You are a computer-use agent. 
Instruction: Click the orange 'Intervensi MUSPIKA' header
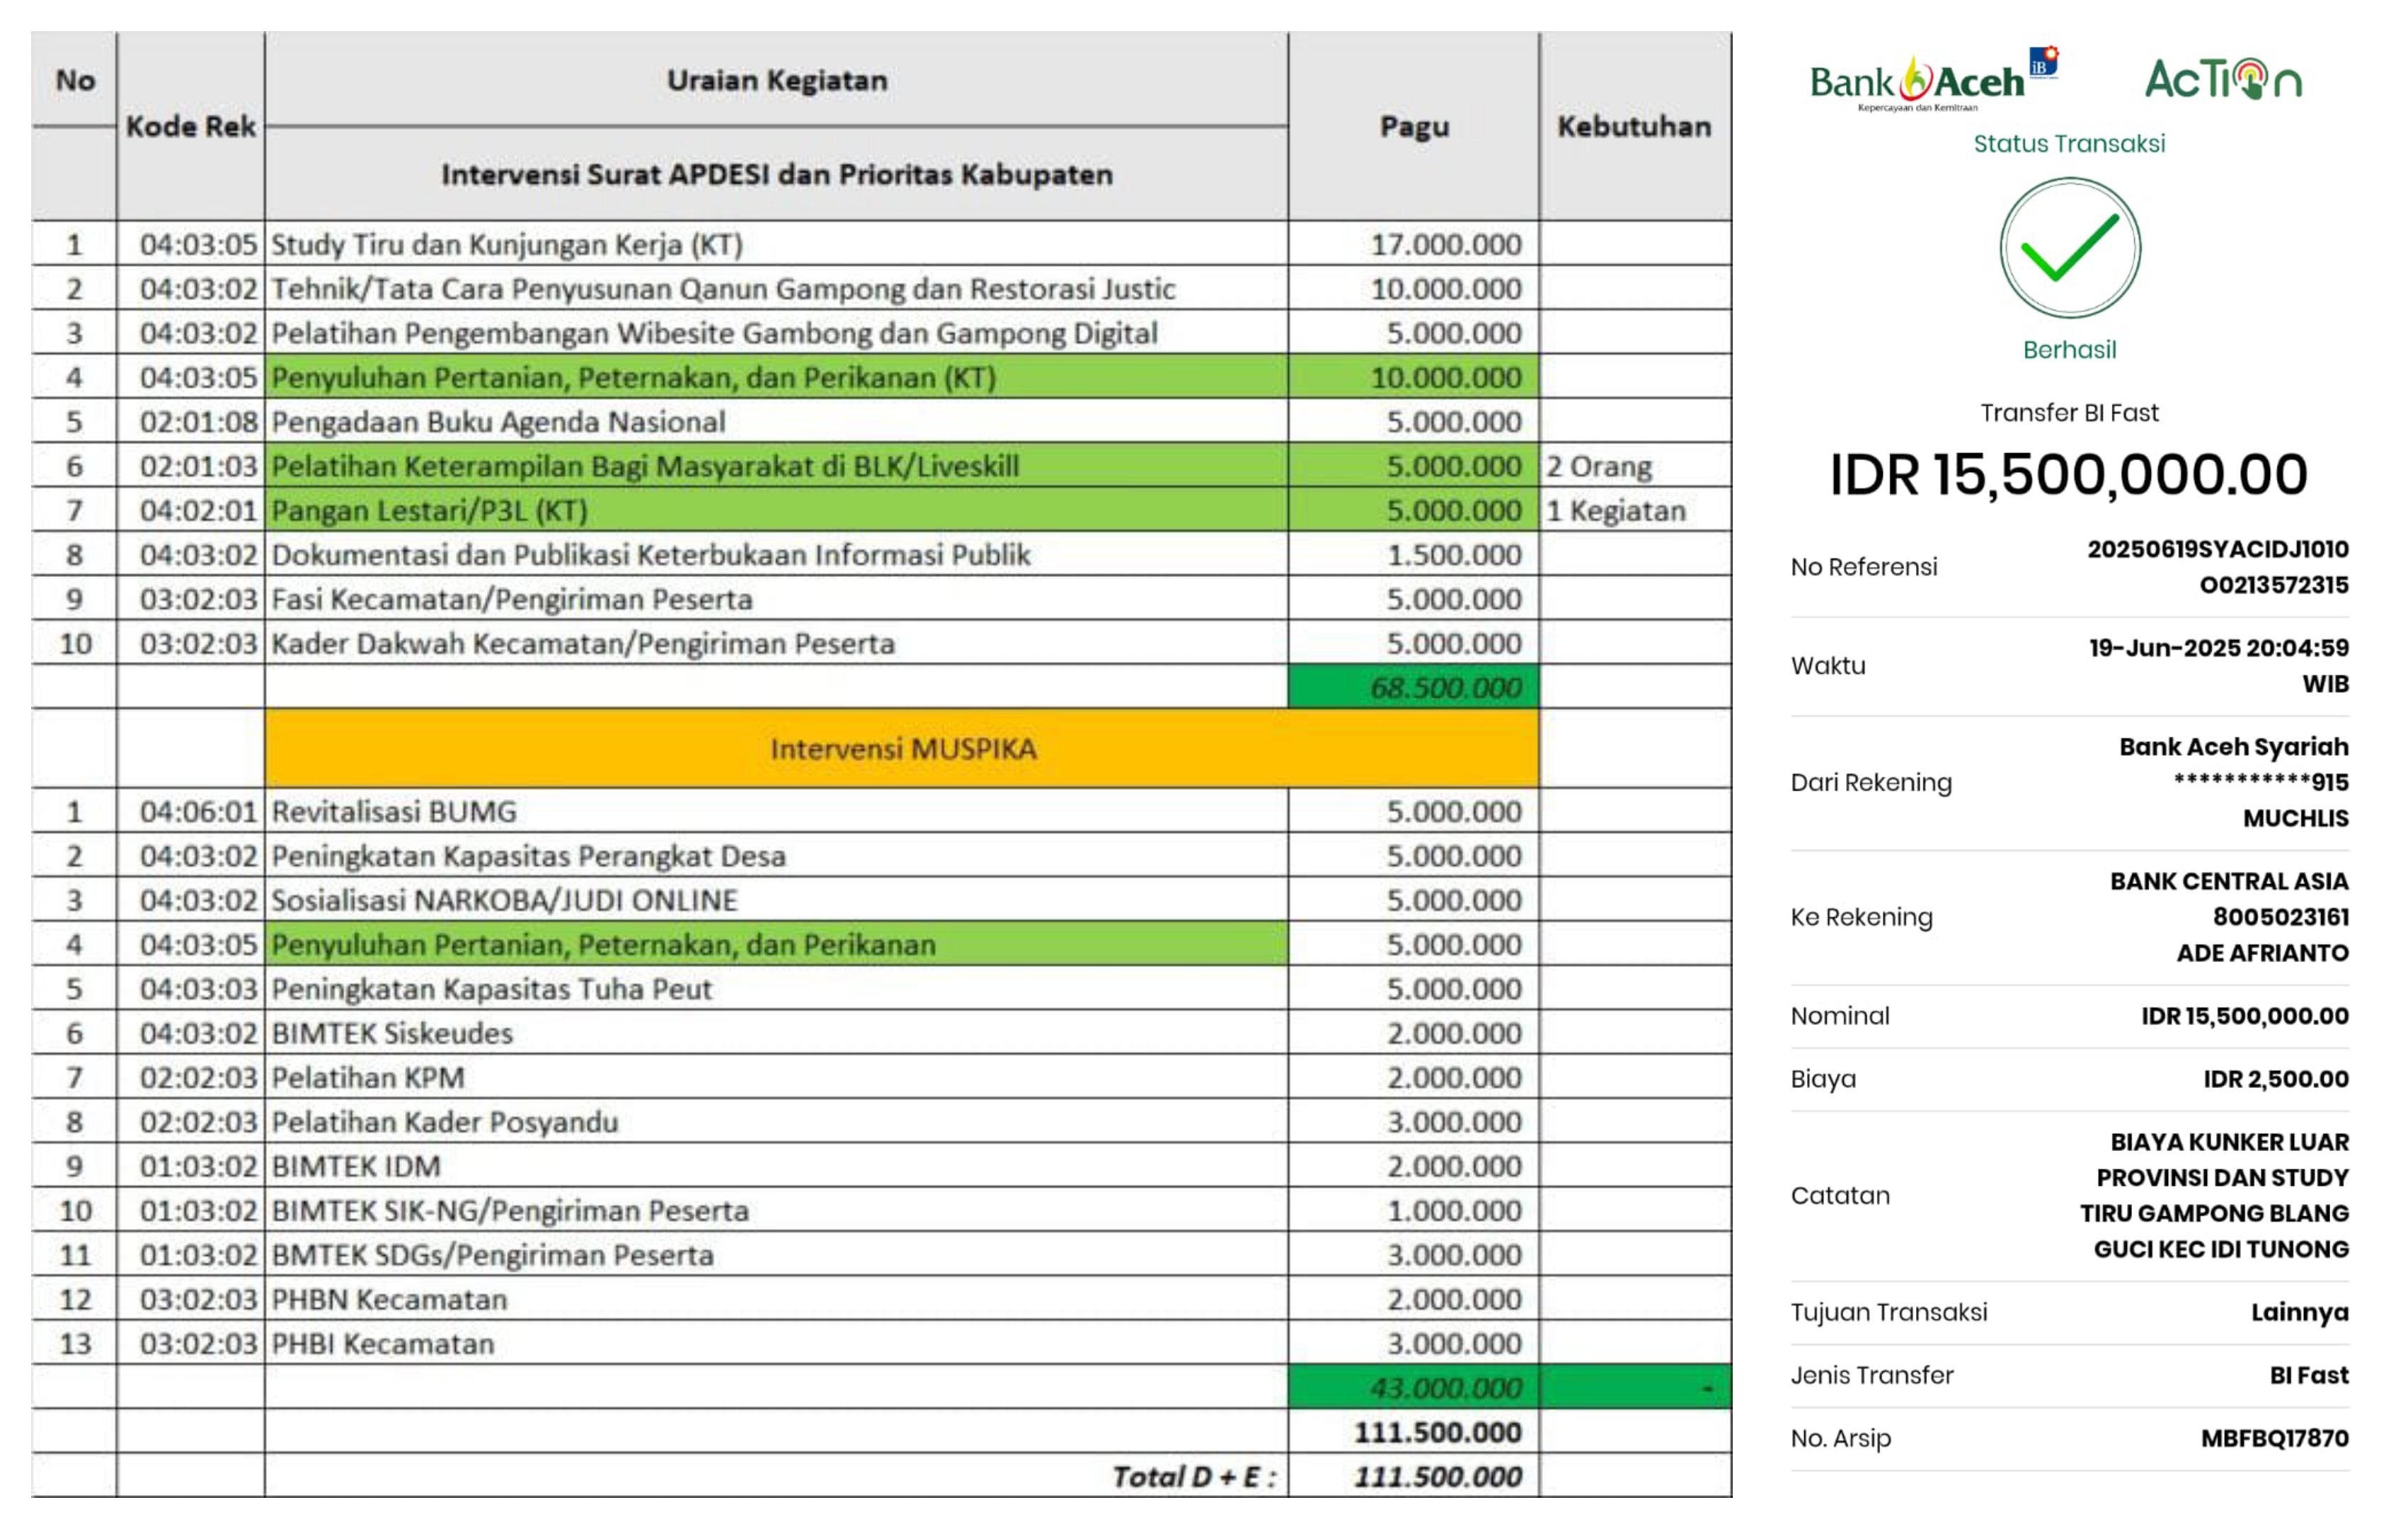(x=902, y=748)
